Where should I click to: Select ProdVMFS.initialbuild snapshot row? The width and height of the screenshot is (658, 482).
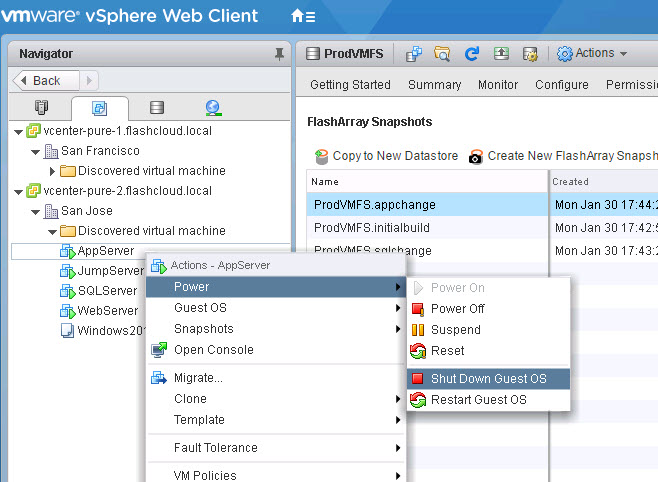tap(482, 228)
